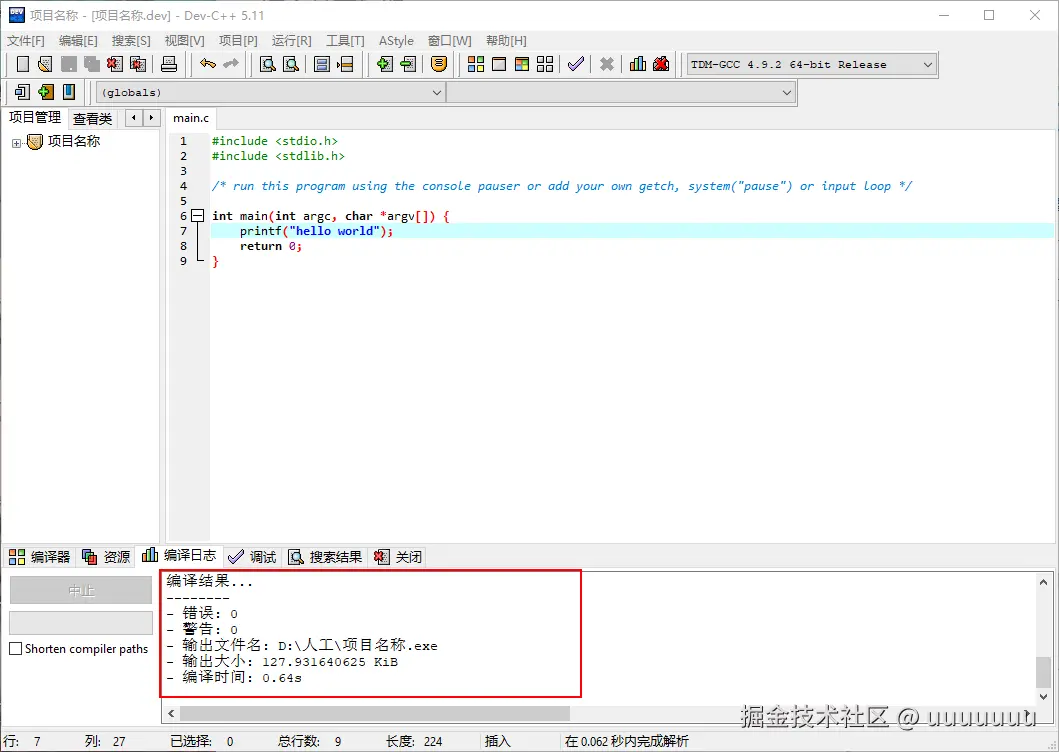Image resolution: width=1059 pixels, height=752 pixels.
Task: Select the 编译日志 bottom tab
Action: (180, 555)
